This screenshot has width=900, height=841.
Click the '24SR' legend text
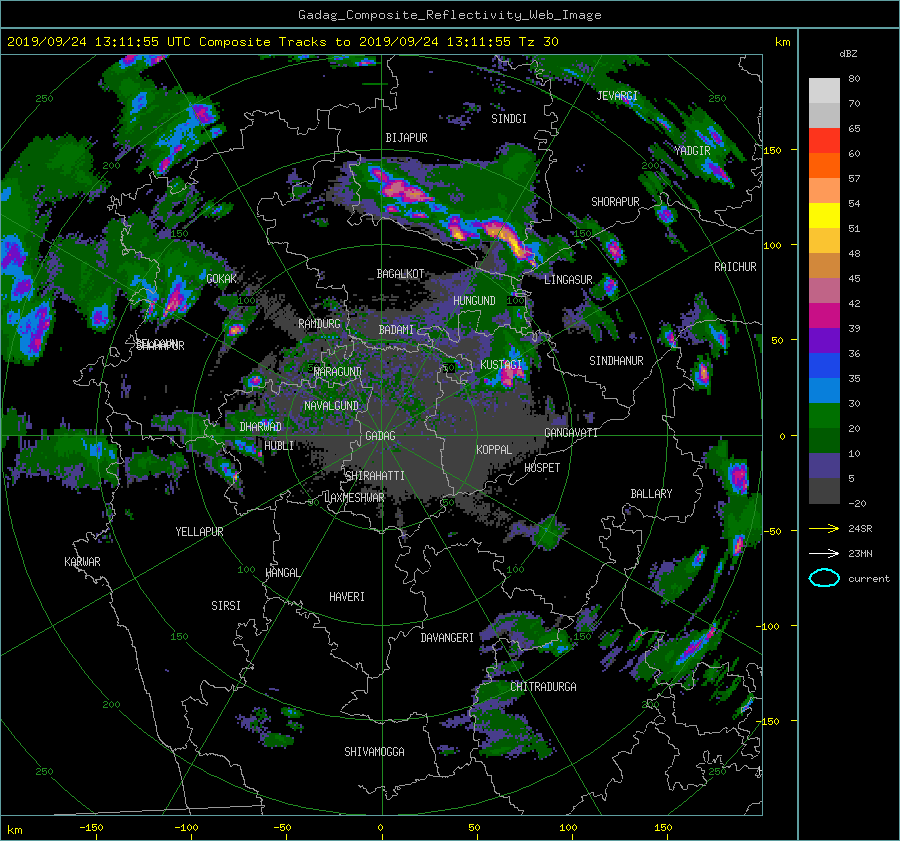tap(860, 529)
